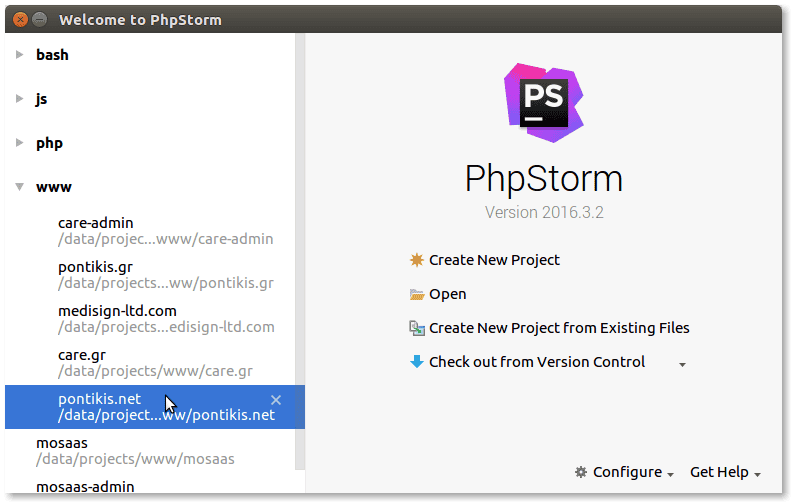Open the Get Help menu
This screenshot has width=791, height=502.
725,472
